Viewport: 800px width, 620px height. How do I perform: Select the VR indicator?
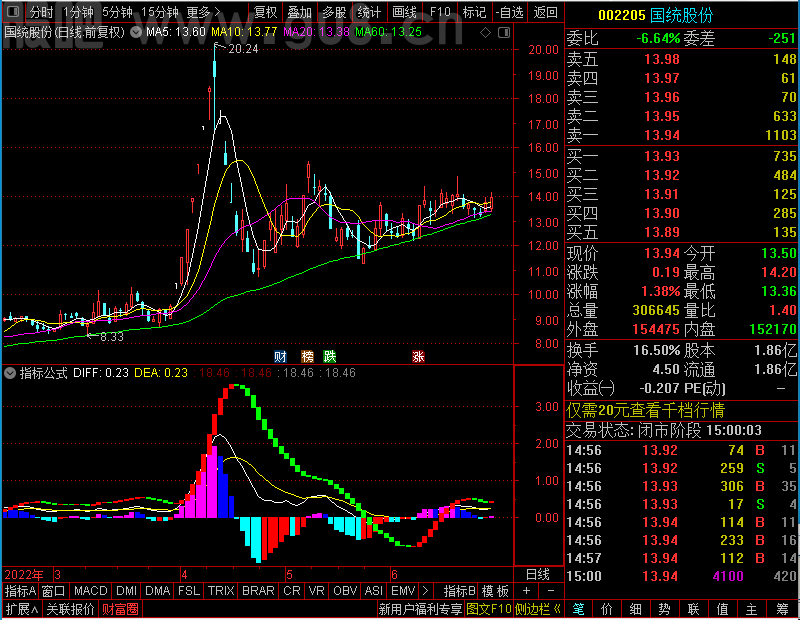pos(316,591)
